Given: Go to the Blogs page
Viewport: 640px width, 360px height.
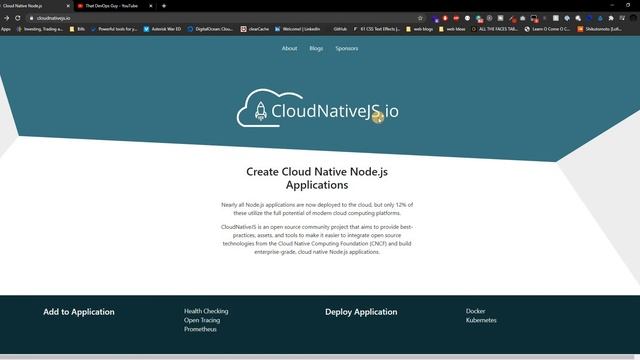Looking at the screenshot, I should click(316, 48).
